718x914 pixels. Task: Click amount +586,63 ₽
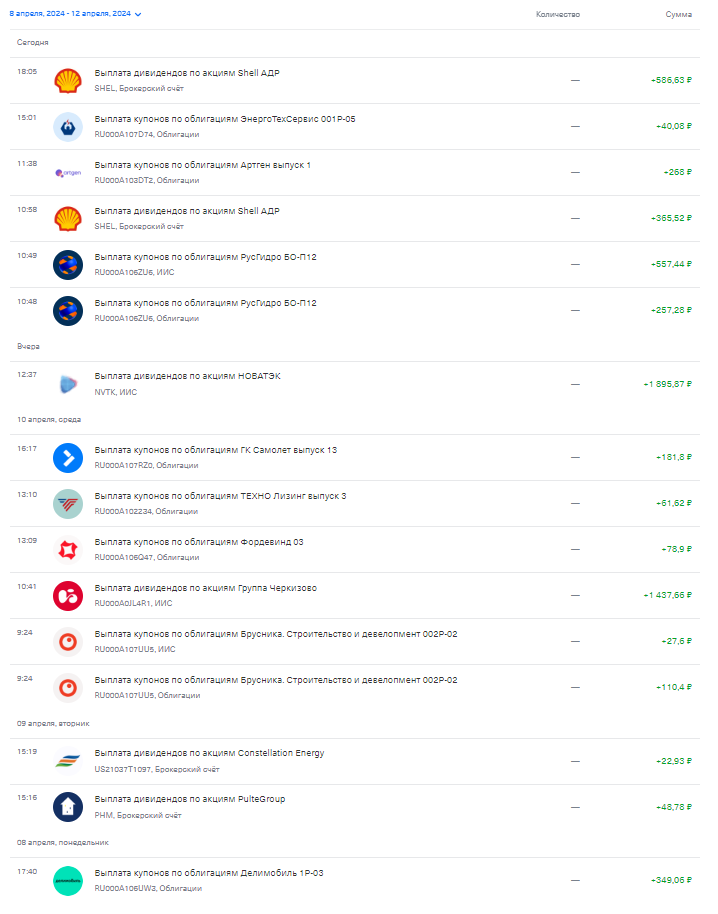coord(671,80)
